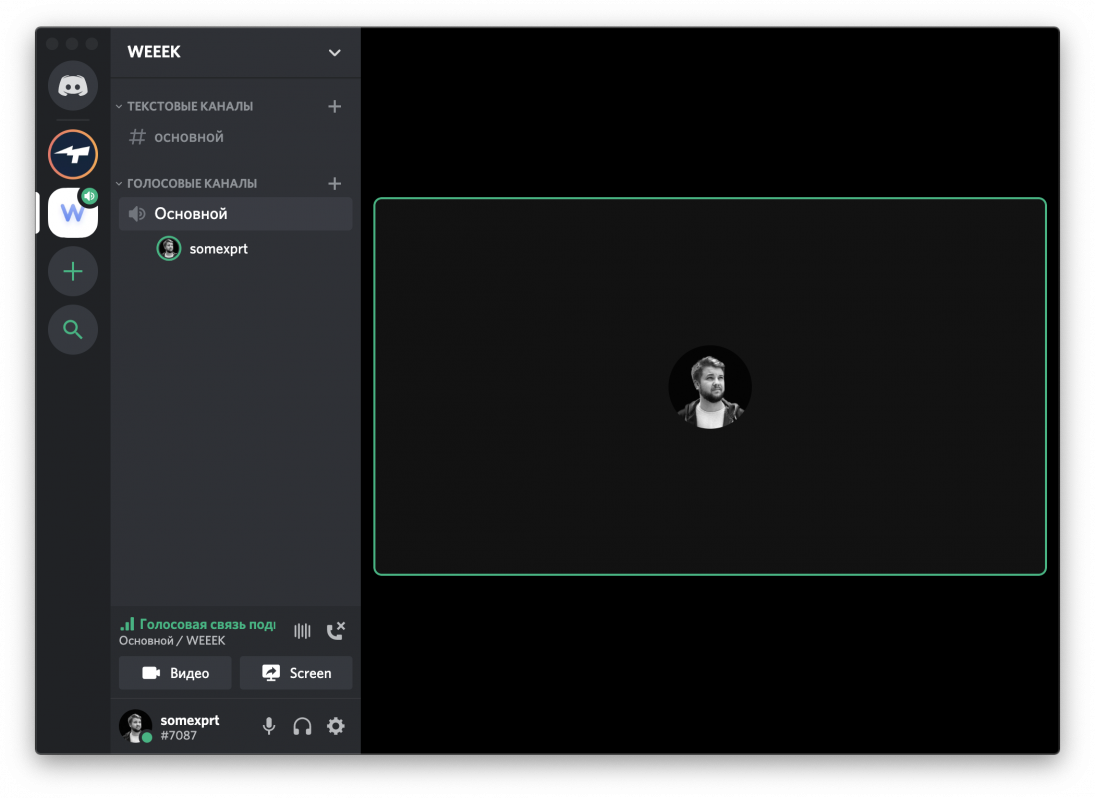Collapse the ГОЛОСОВЫЕ КАНАЛЫ category
Image resolution: width=1095 pixels, height=798 pixels.
pos(191,184)
